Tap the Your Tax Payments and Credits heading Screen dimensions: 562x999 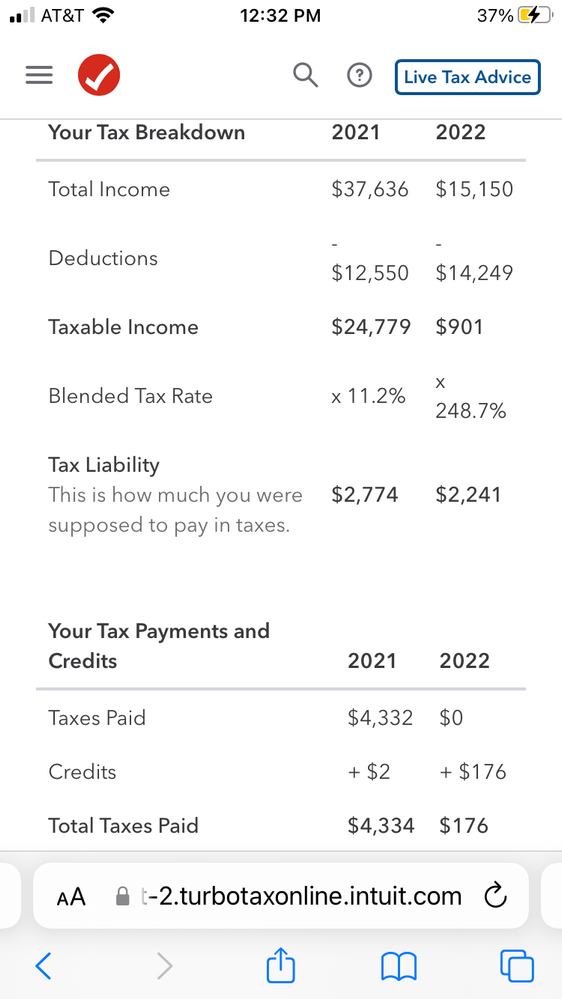pyautogui.click(x=159, y=645)
